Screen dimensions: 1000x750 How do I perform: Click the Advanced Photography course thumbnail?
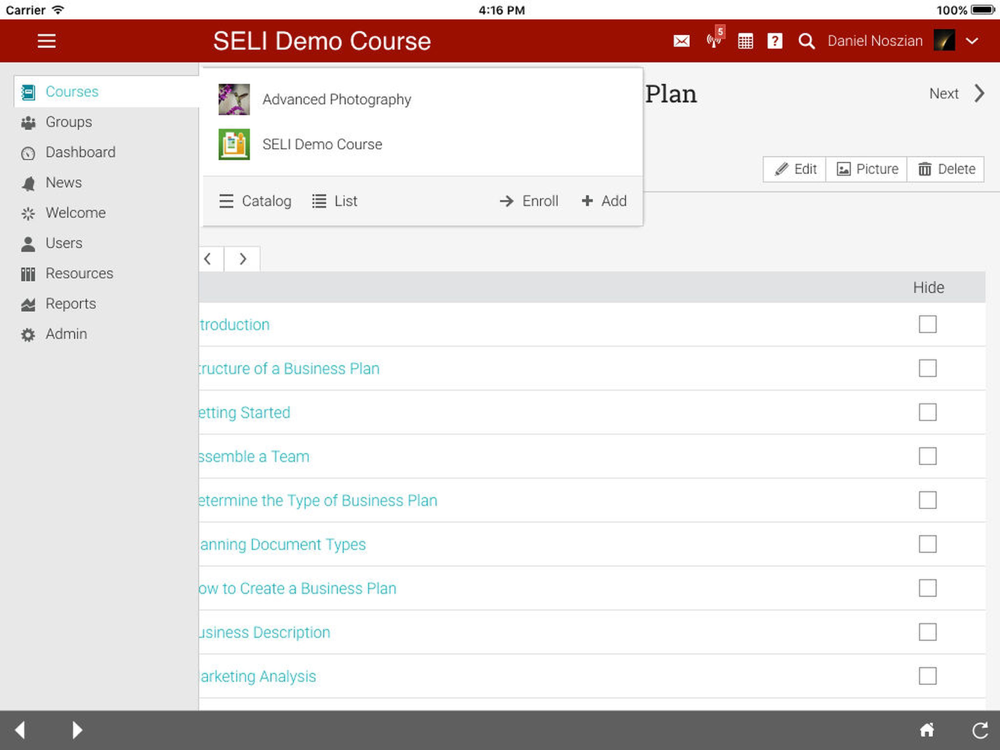(234, 99)
